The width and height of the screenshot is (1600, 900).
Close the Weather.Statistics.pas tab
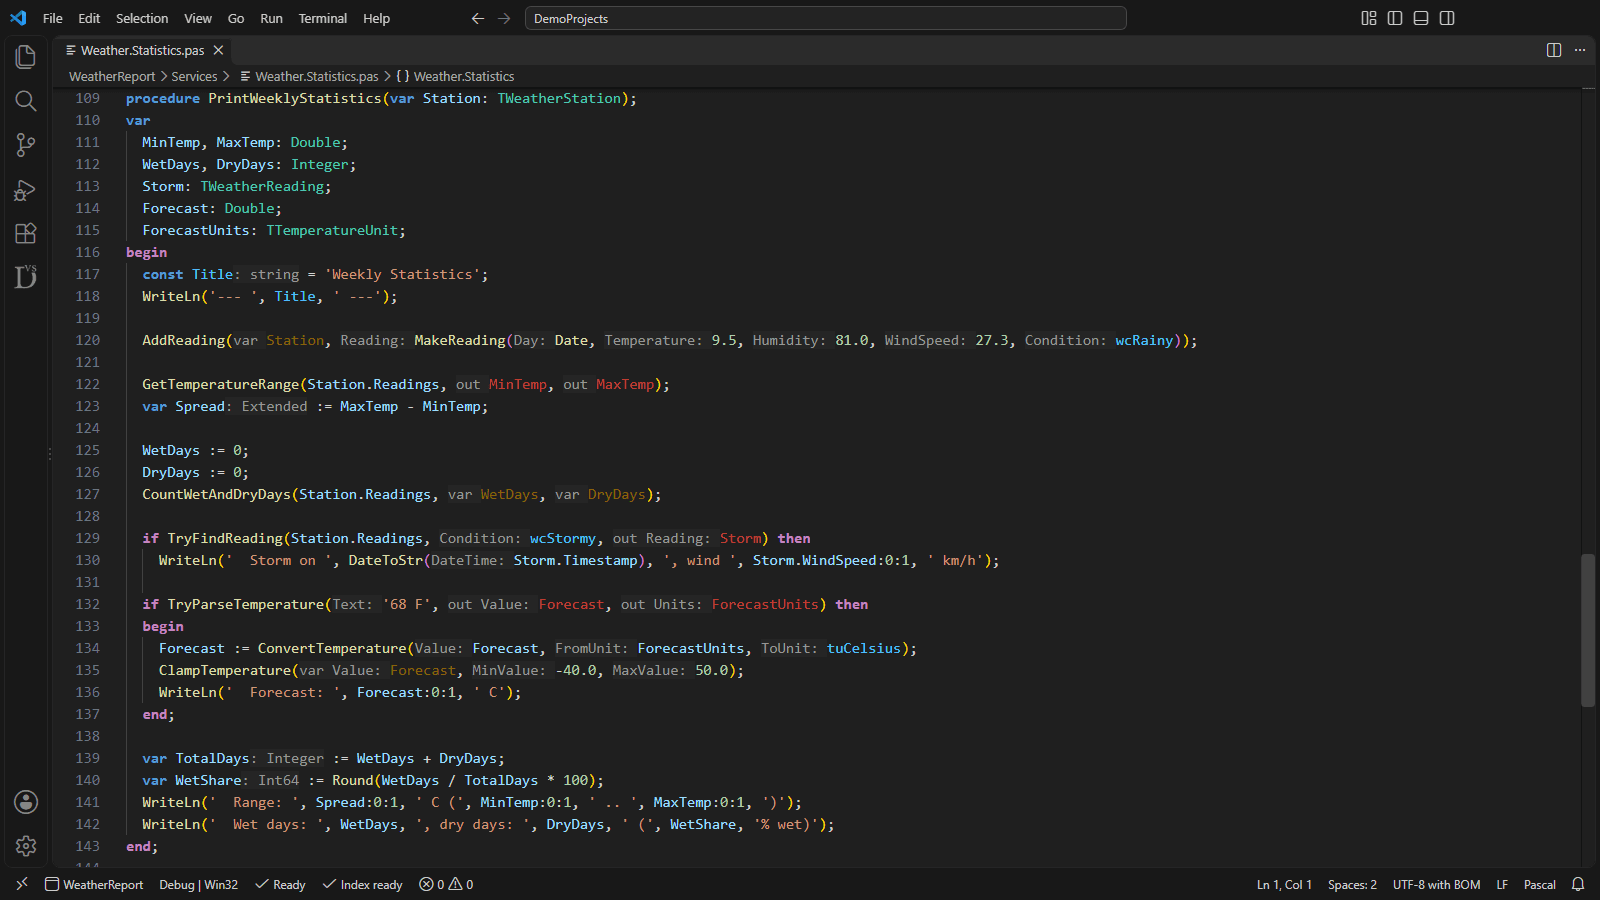218,50
